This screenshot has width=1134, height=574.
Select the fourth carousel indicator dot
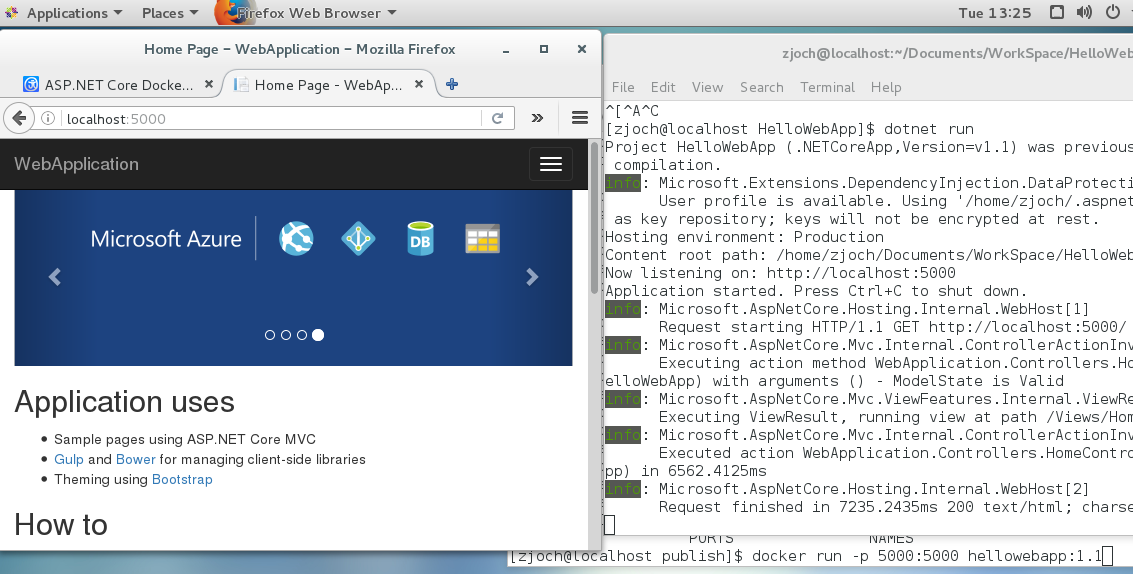318,335
